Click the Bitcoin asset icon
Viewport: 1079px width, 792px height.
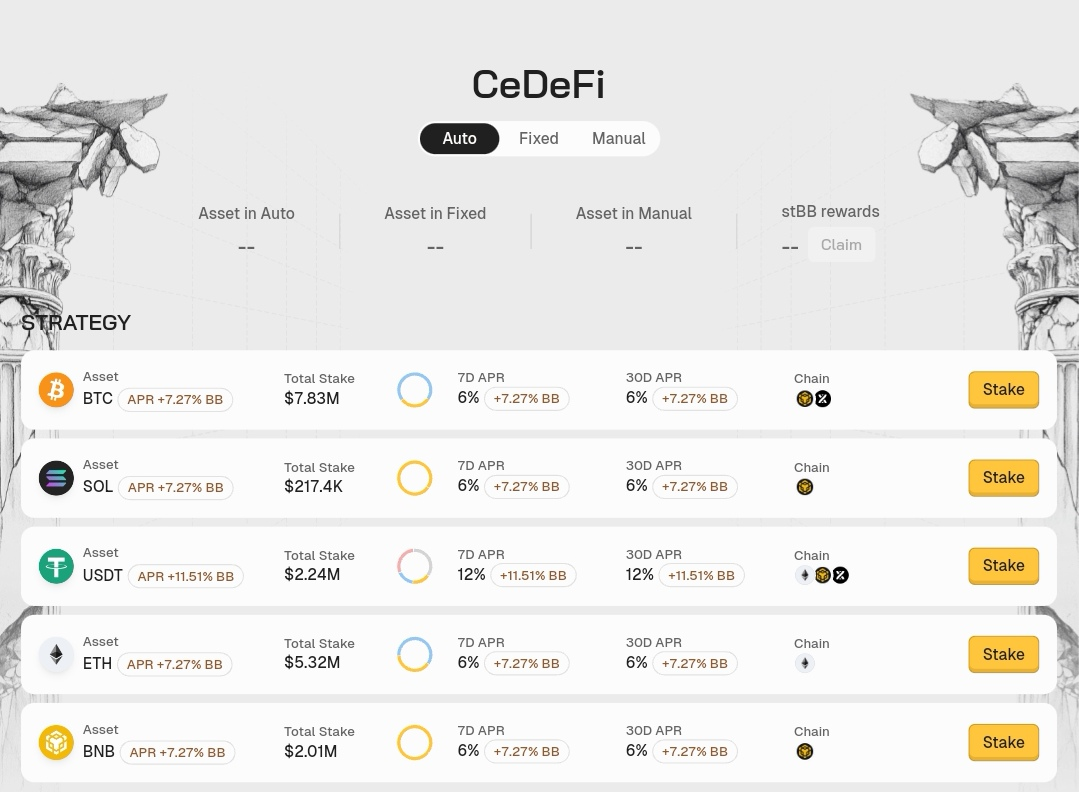(x=56, y=389)
